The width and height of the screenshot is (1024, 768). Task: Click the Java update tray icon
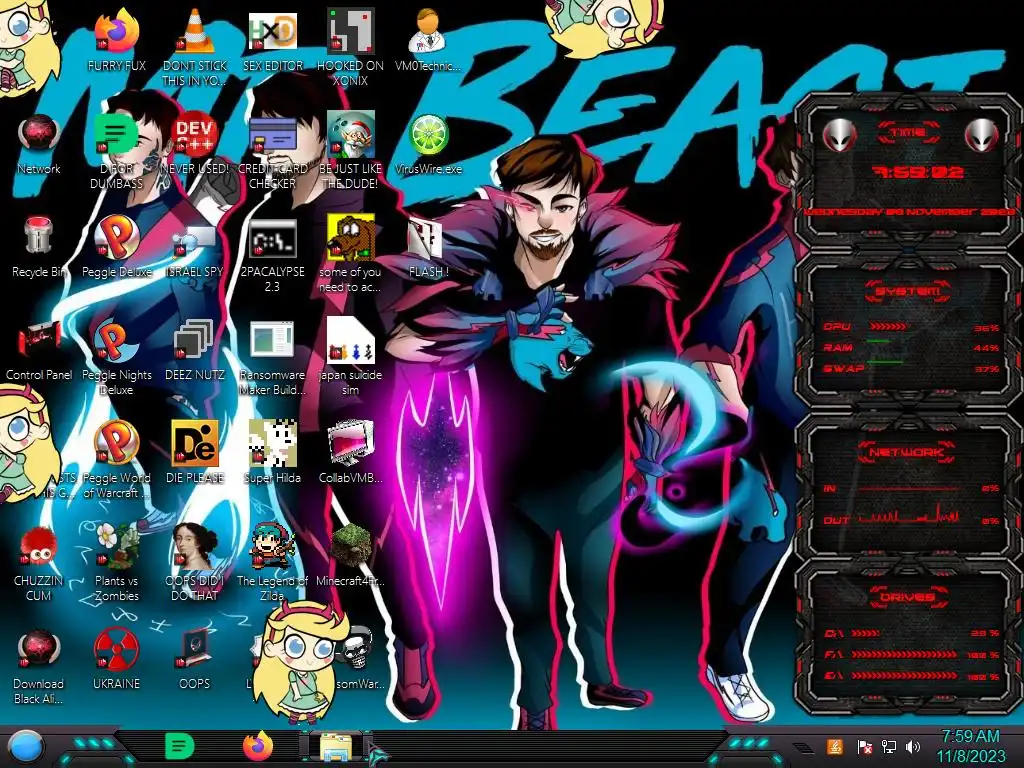[835, 746]
